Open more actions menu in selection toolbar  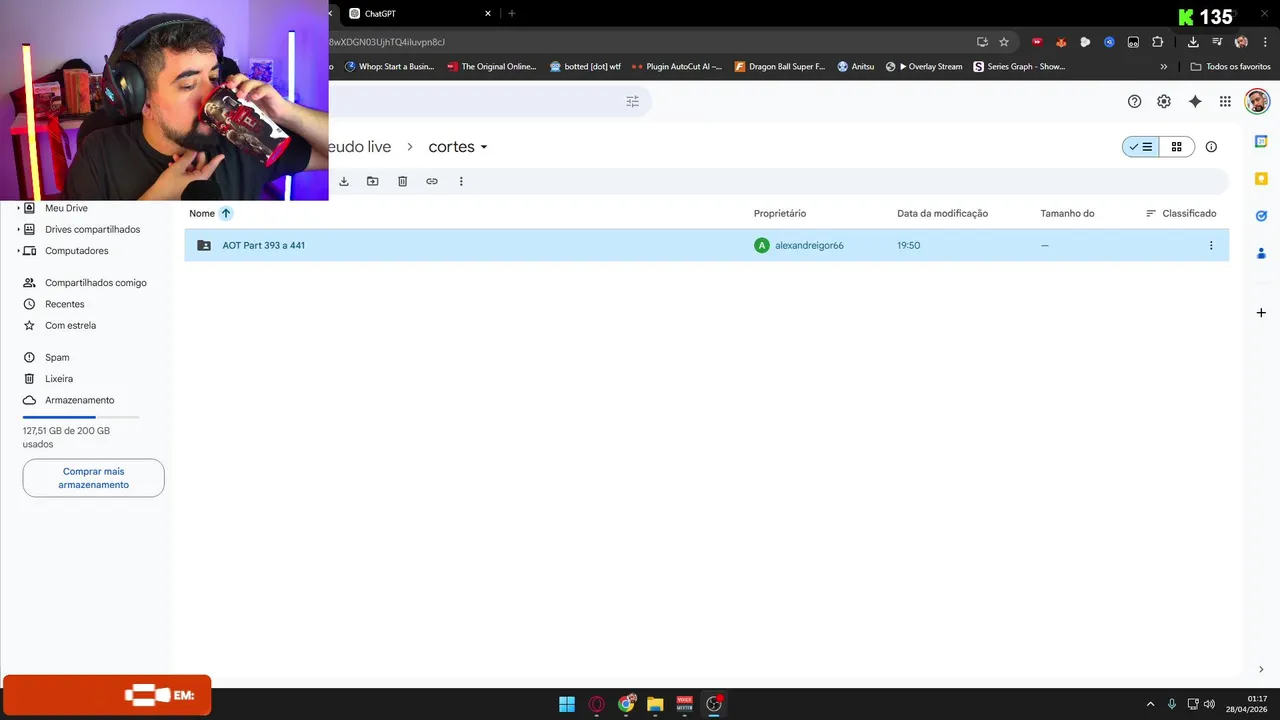tap(461, 181)
